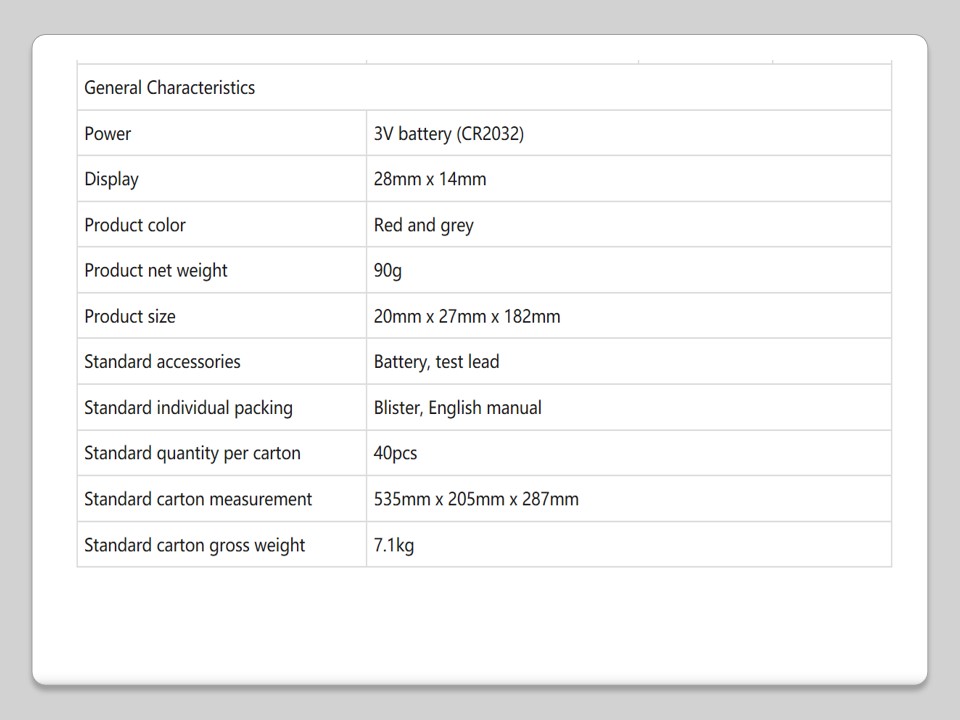
Task: Select the Product net weight label
Action: pos(156,271)
